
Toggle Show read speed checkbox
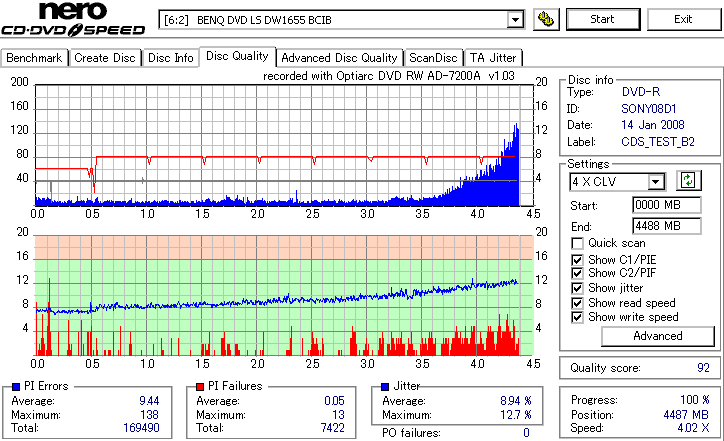click(x=577, y=303)
